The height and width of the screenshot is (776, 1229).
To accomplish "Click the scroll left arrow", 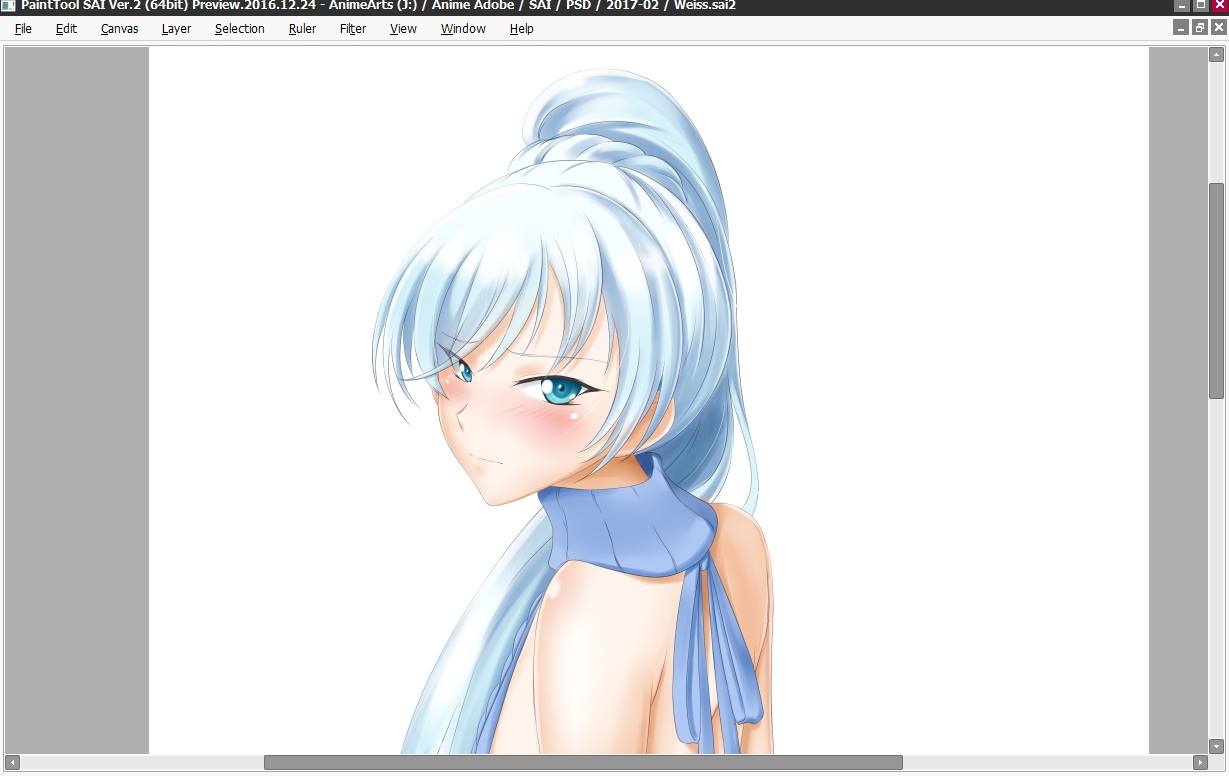I will [x=12, y=762].
